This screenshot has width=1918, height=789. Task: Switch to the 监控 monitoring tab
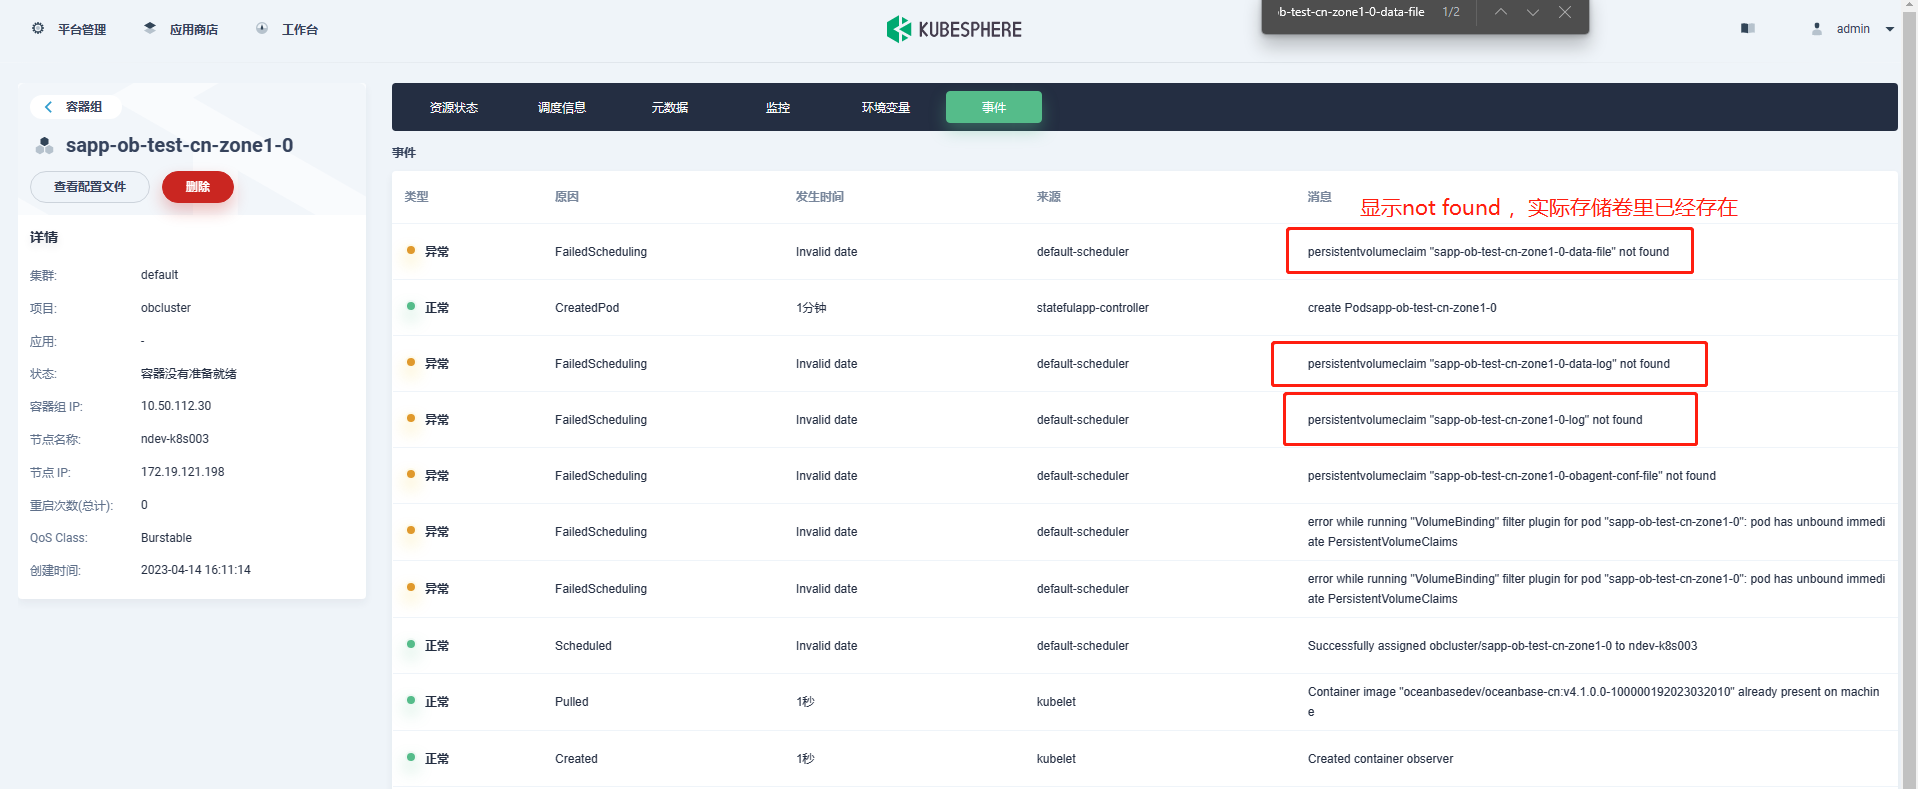(778, 107)
